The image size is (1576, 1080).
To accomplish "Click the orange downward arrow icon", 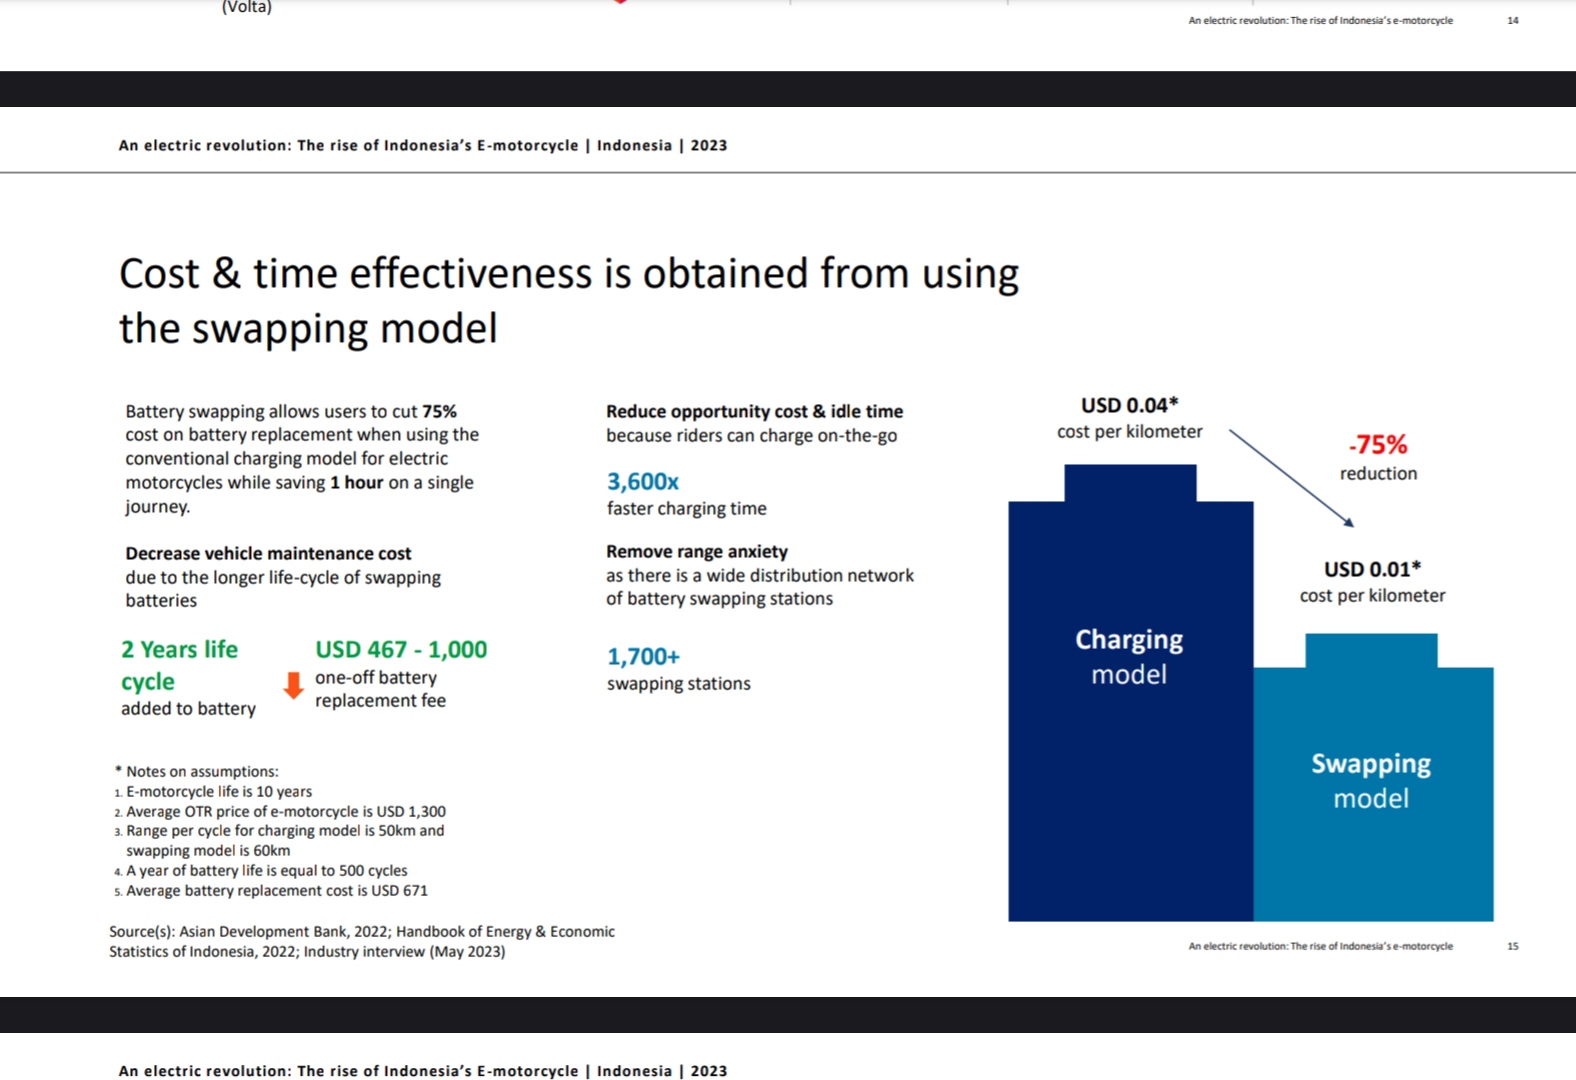I will click(293, 685).
